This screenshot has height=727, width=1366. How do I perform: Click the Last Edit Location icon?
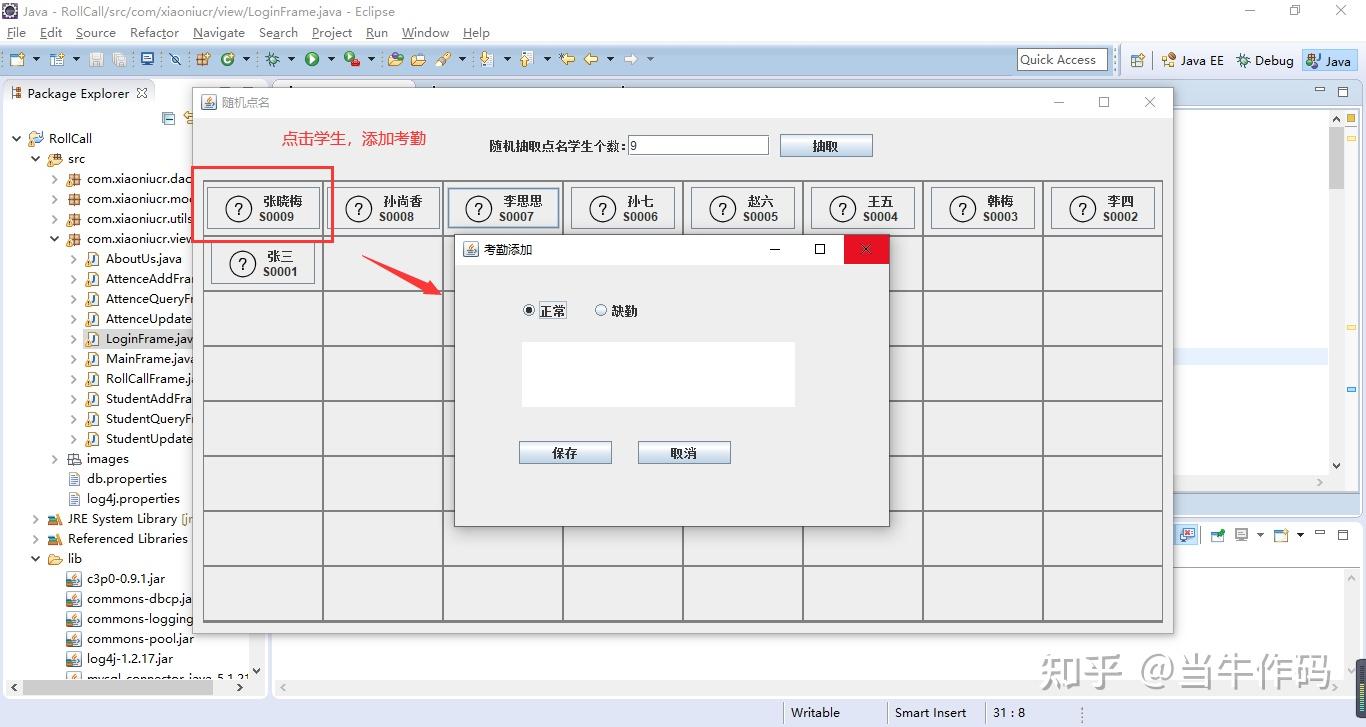click(x=567, y=60)
